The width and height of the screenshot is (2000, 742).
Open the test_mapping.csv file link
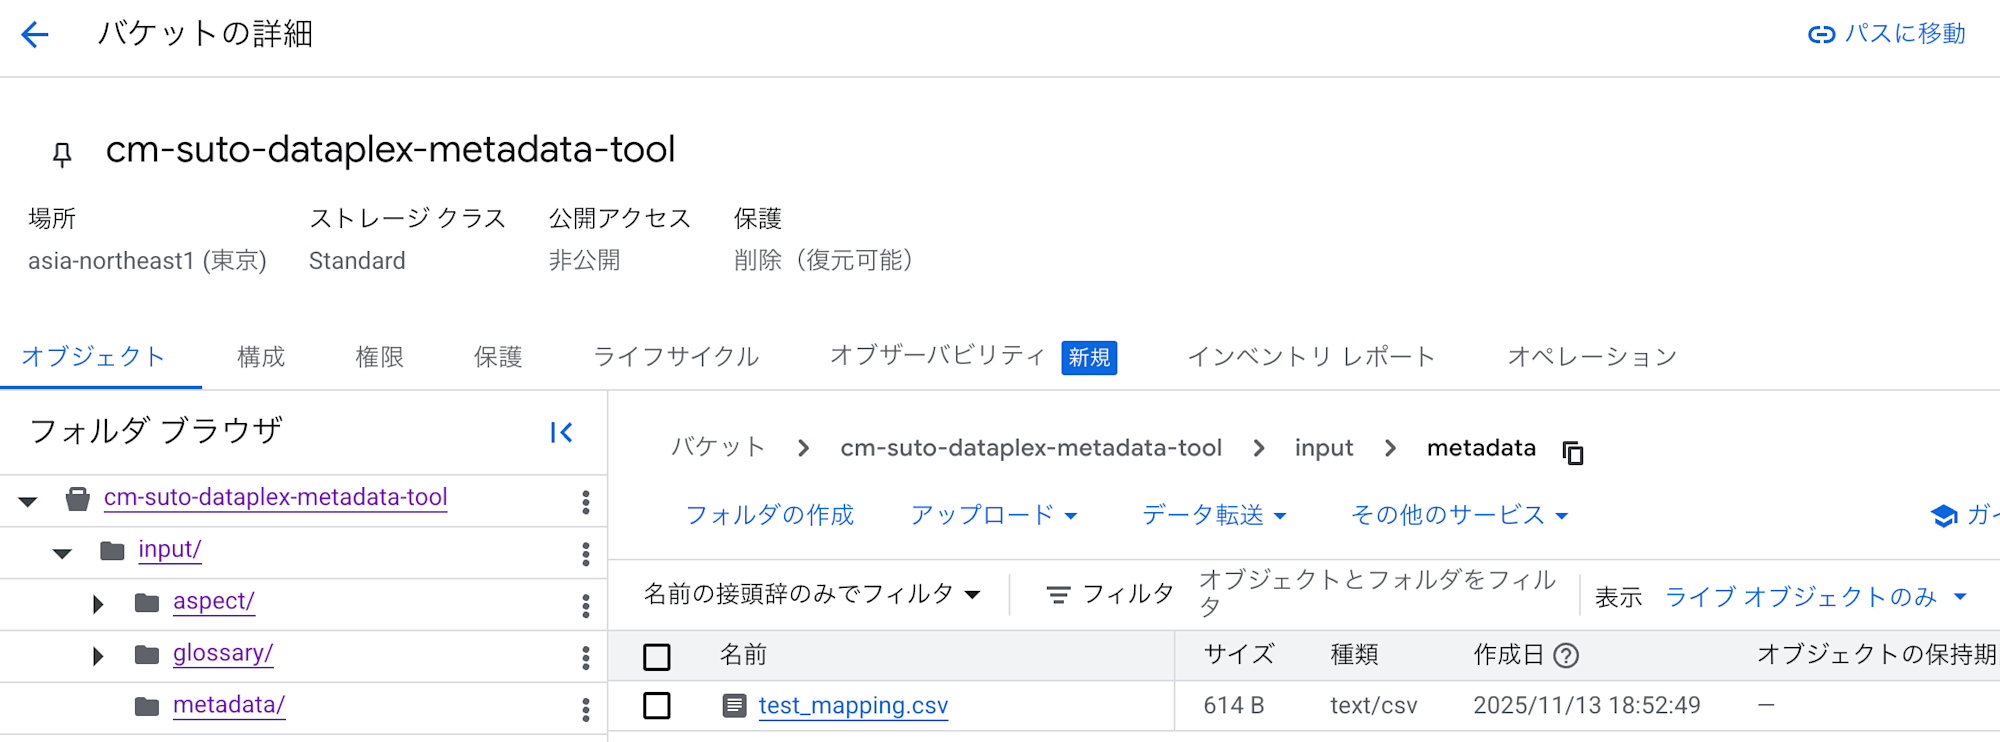pos(853,706)
